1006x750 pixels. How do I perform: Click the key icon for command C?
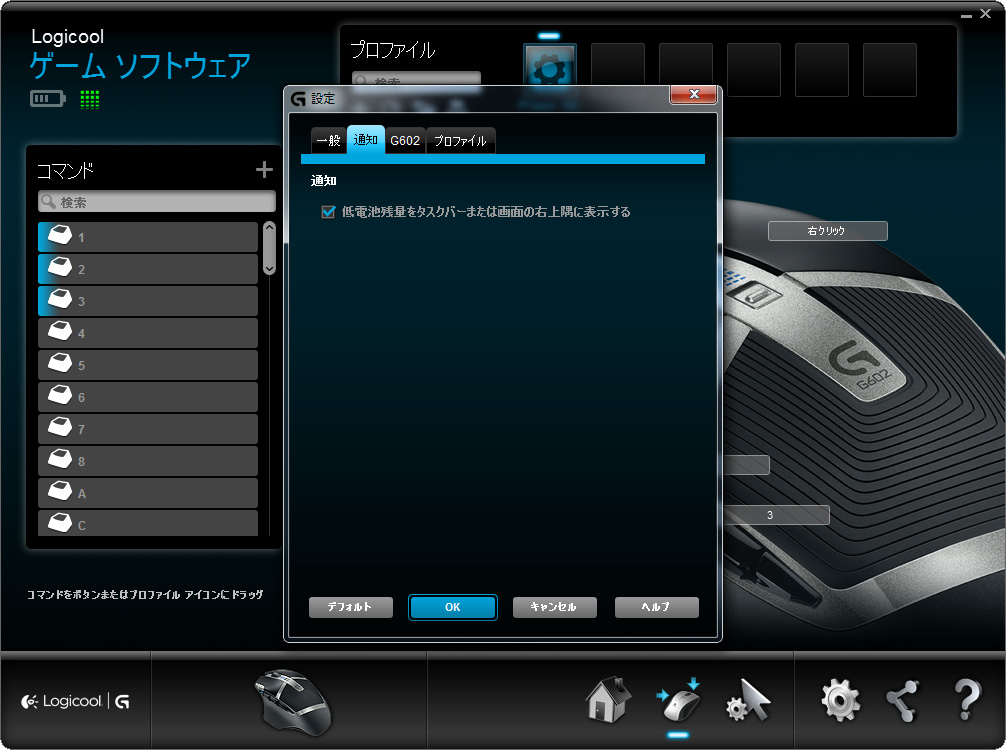click(x=60, y=523)
